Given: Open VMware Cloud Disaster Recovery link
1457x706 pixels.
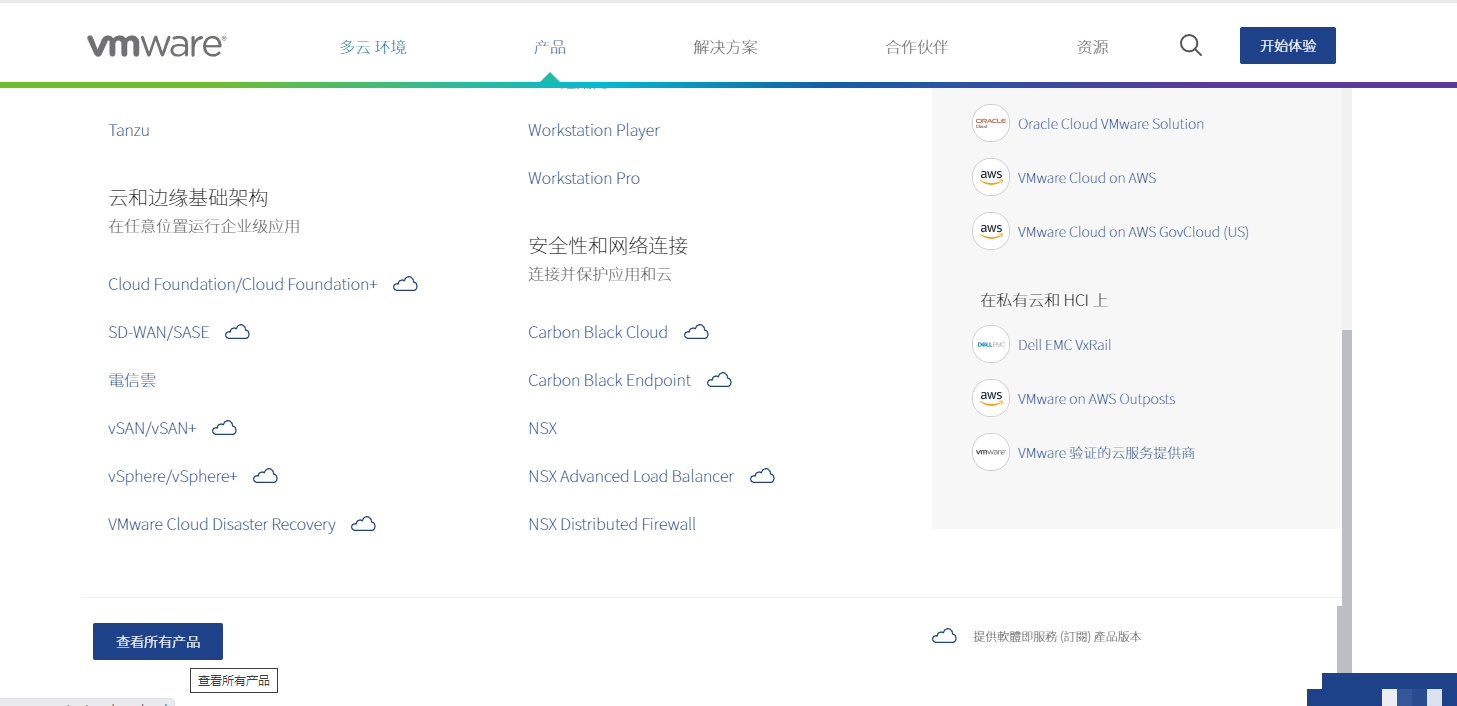Looking at the screenshot, I should tap(222, 524).
